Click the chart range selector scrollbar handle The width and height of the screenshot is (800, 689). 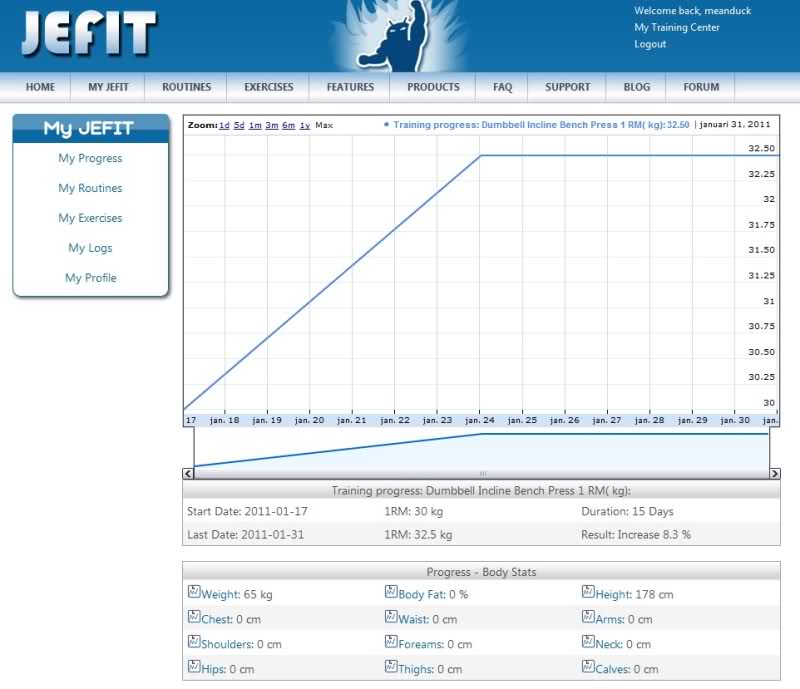coord(482,473)
